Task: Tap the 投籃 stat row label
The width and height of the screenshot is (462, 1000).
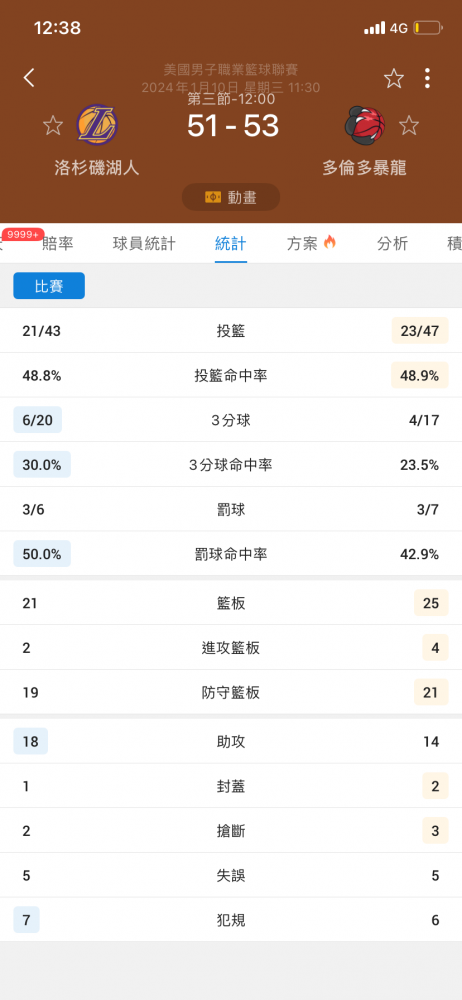Action: coord(231,331)
